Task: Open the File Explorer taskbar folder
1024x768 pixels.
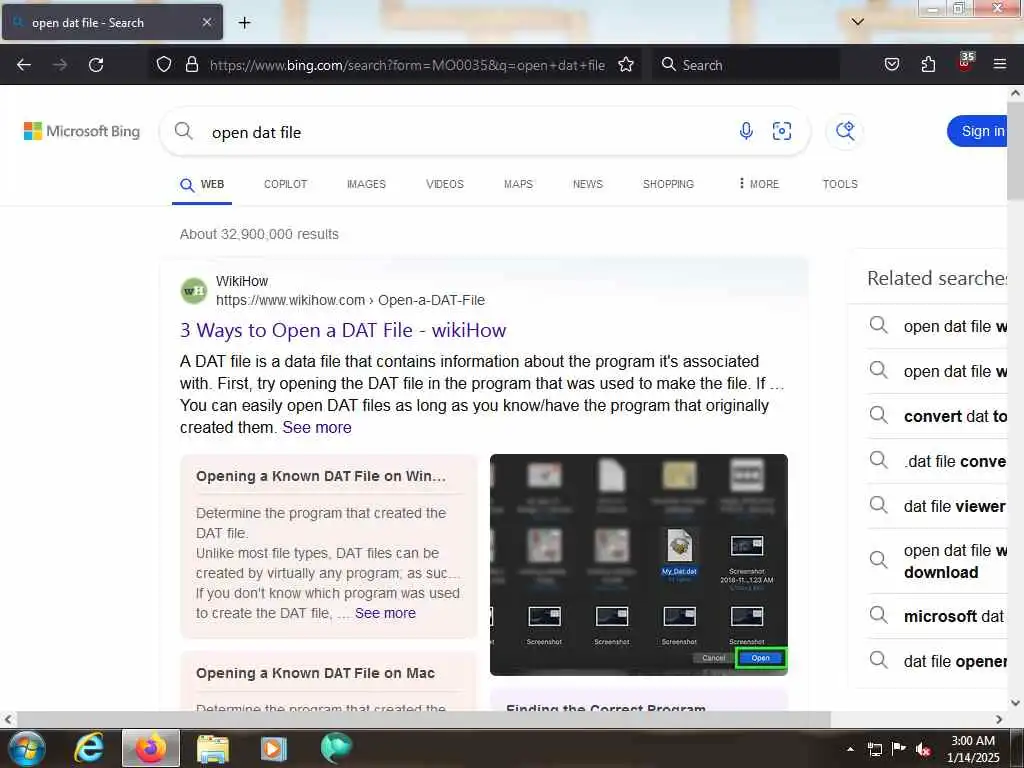Action: [213, 748]
